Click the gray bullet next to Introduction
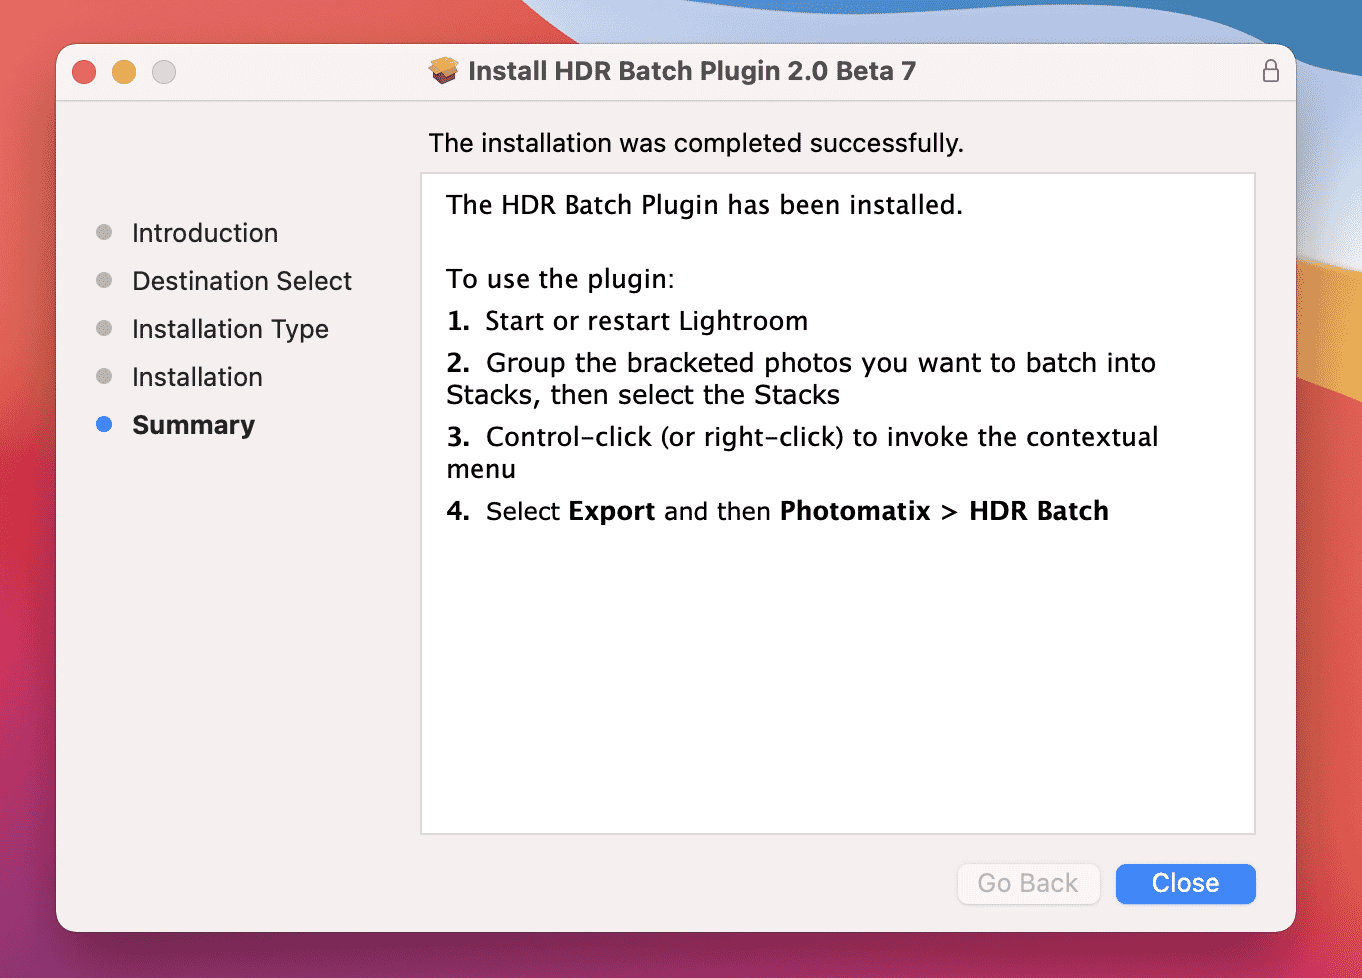 coord(104,232)
